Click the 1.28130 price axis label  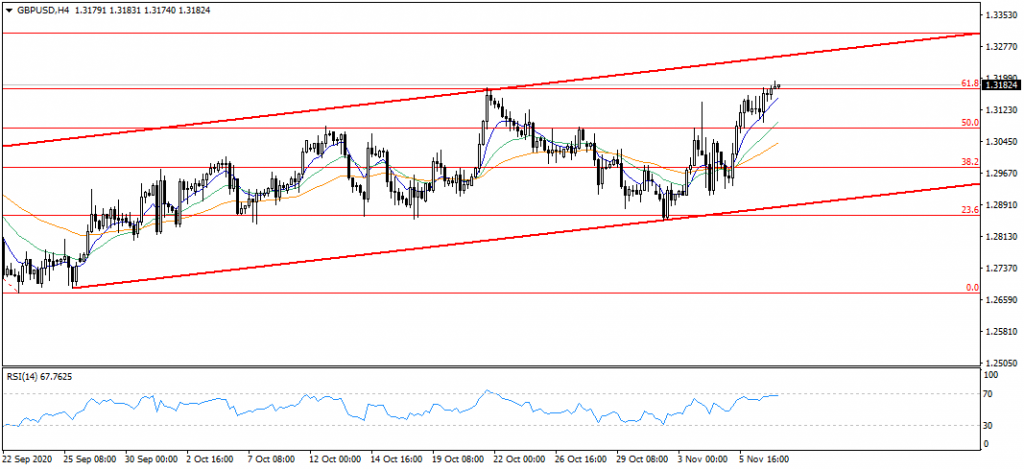(x=1001, y=237)
